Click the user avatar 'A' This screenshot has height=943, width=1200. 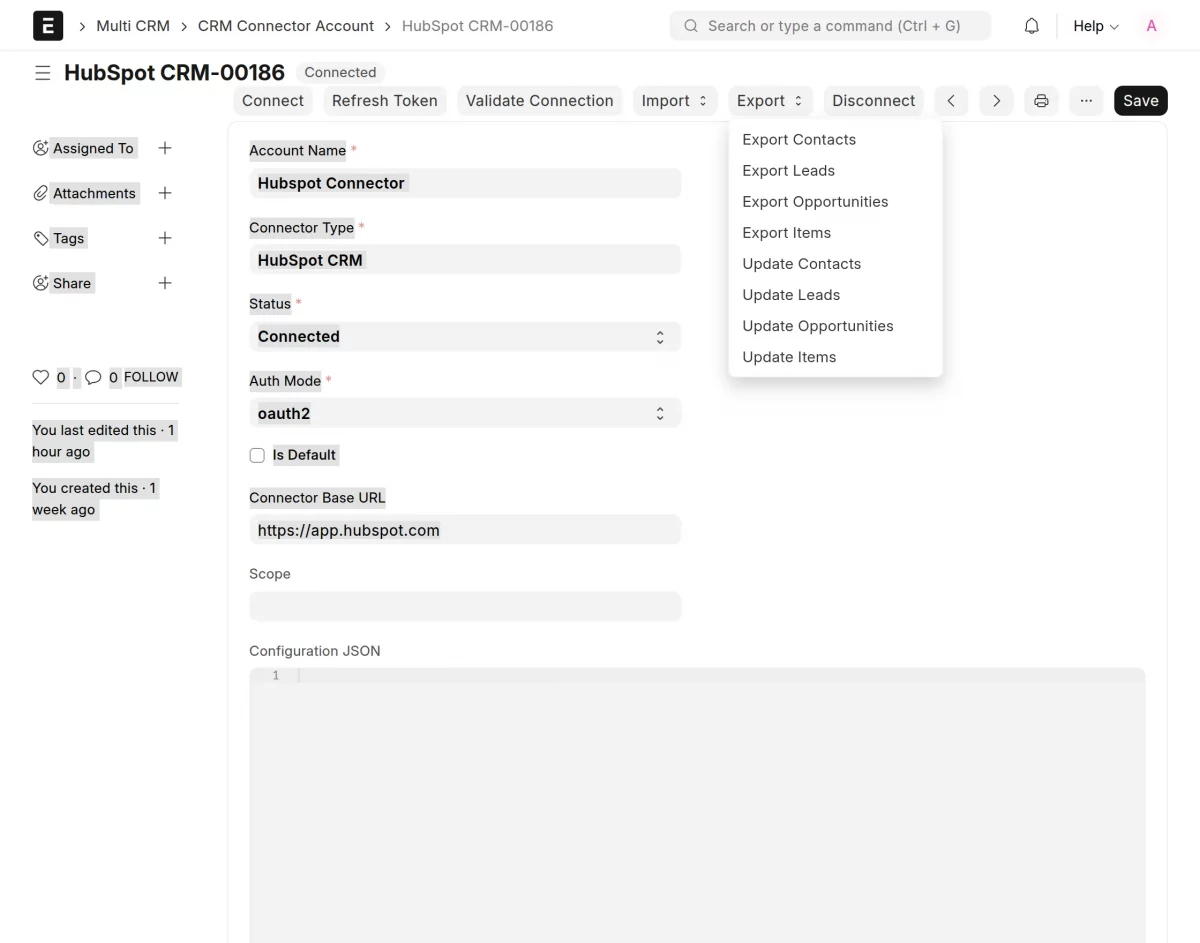[1151, 26]
